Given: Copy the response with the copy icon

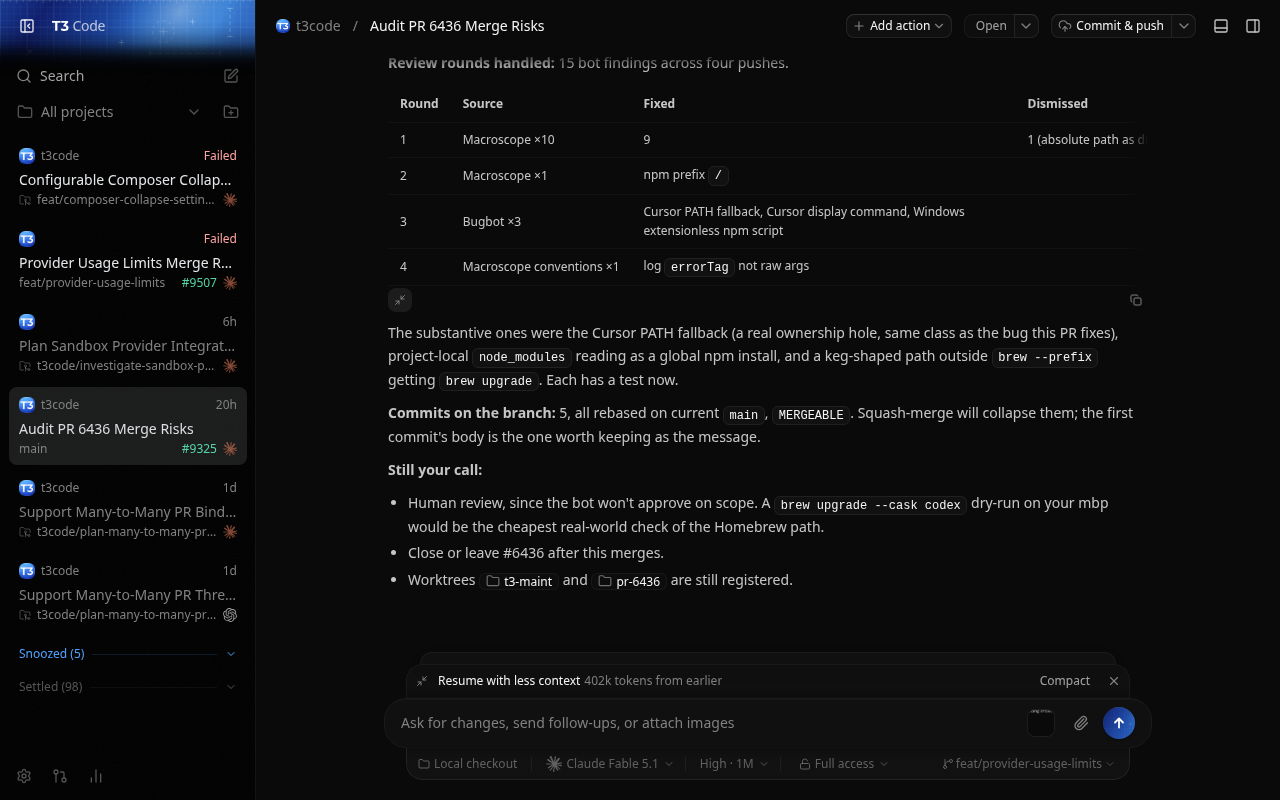Looking at the screenshot, I should pos(1136,300).
